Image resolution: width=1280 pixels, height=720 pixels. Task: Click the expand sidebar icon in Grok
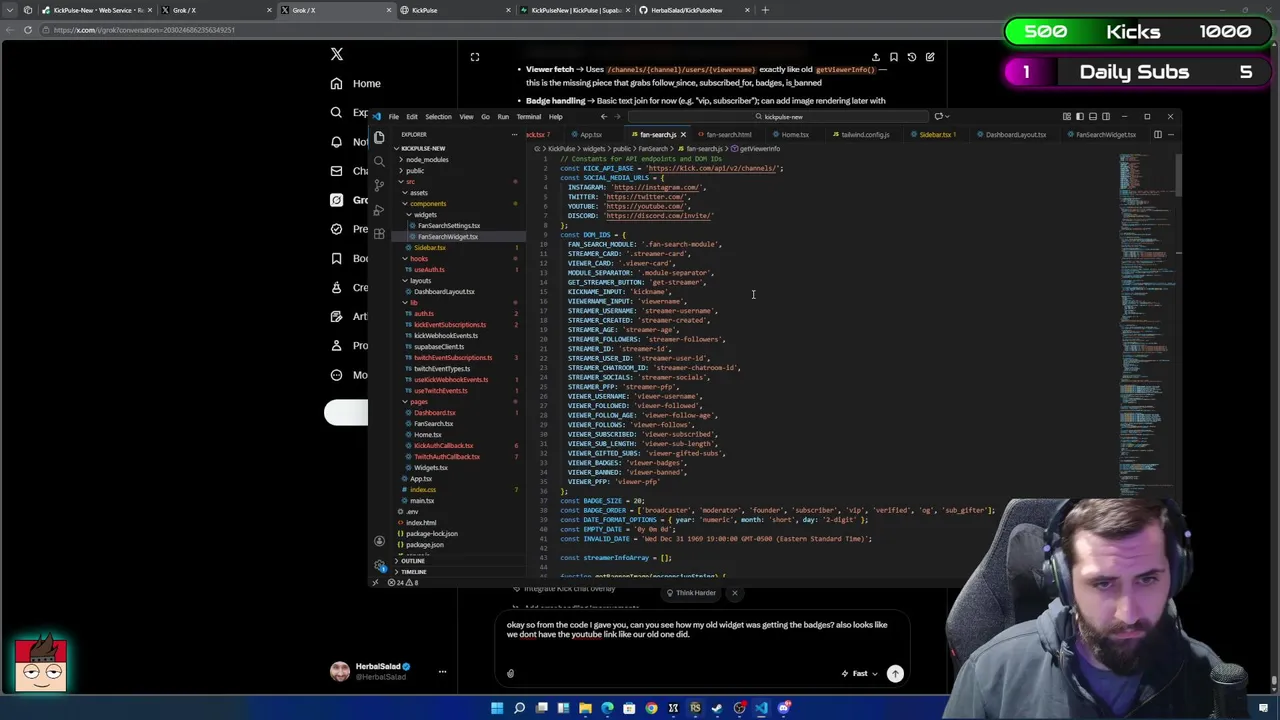click(475, 57)
